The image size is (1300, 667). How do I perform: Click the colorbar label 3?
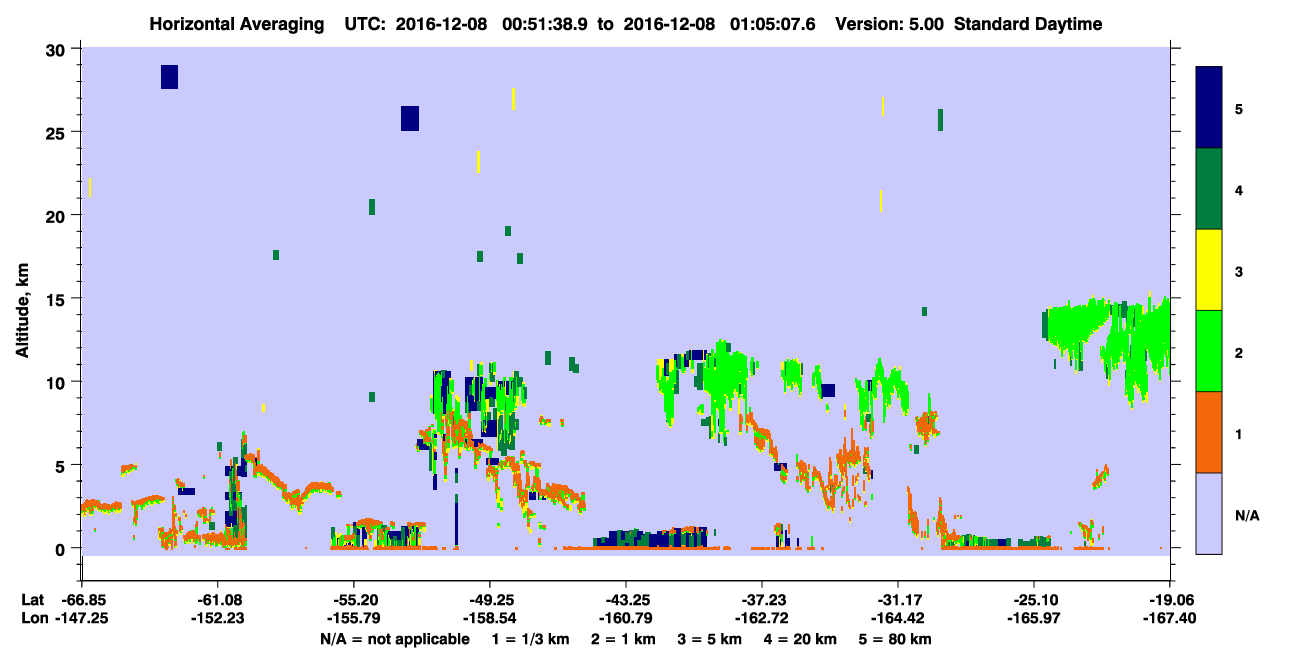(x=1239, y=270)
